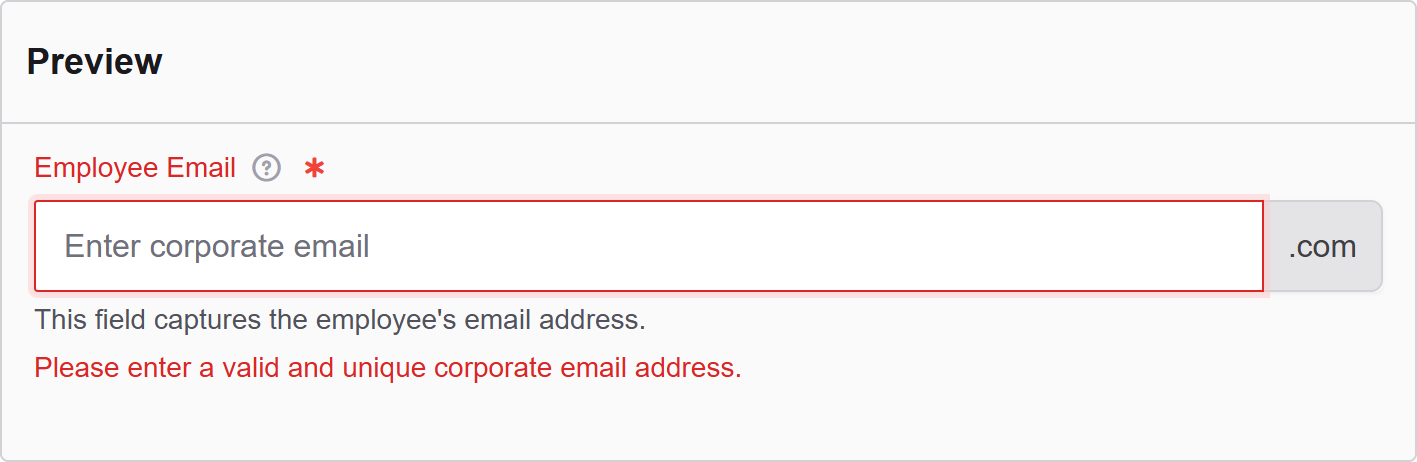Open the Employee Email help tooltip icon
The width and height of the screenshot is (1417, 462).
(x=266, y=168)
